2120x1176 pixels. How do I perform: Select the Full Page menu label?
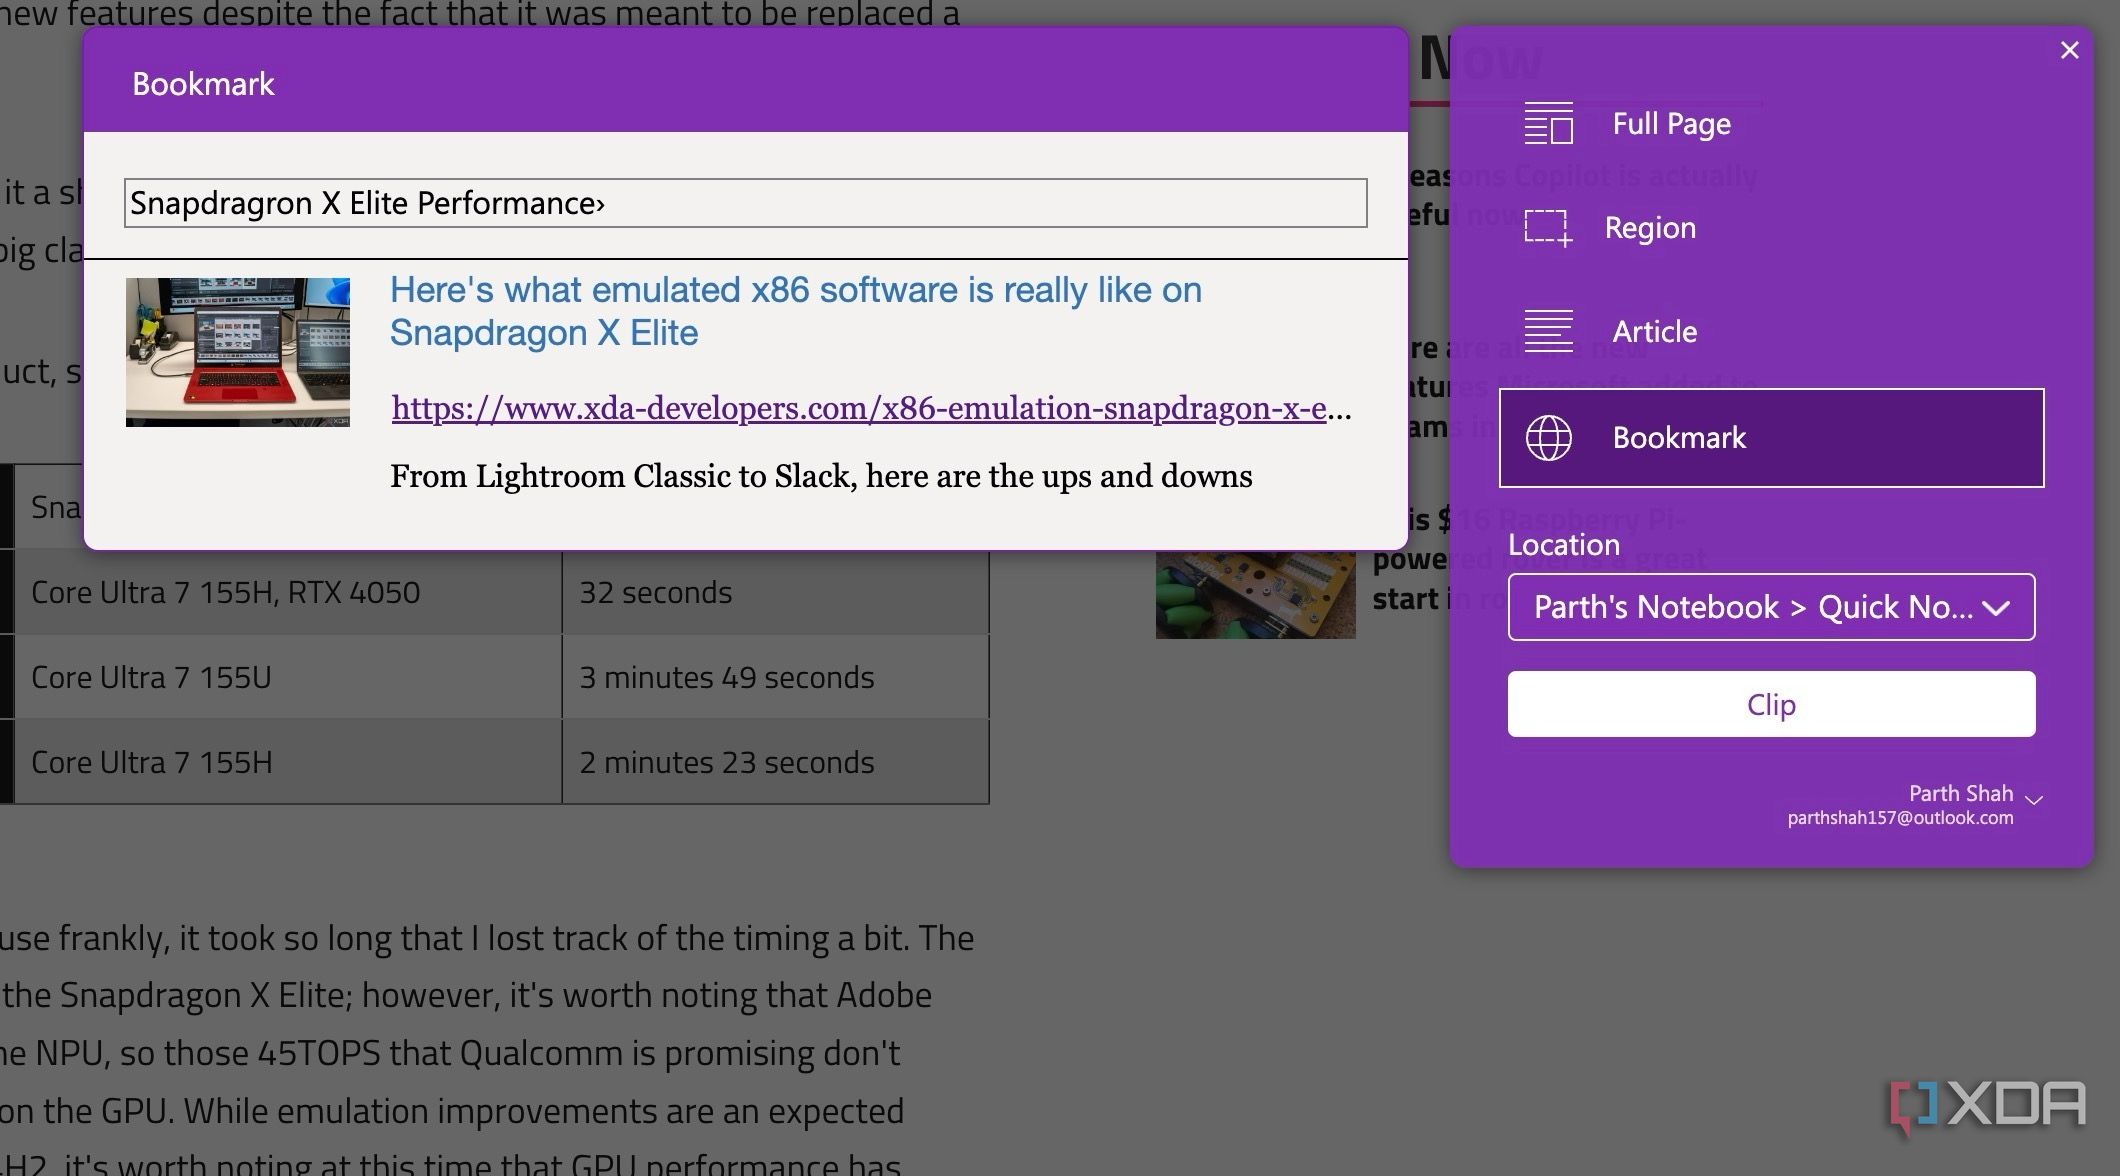click(1671, 124)
